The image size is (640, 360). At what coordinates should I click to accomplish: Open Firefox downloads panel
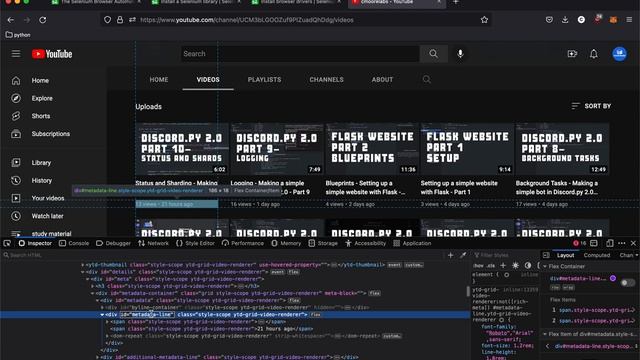coord(565,20)
